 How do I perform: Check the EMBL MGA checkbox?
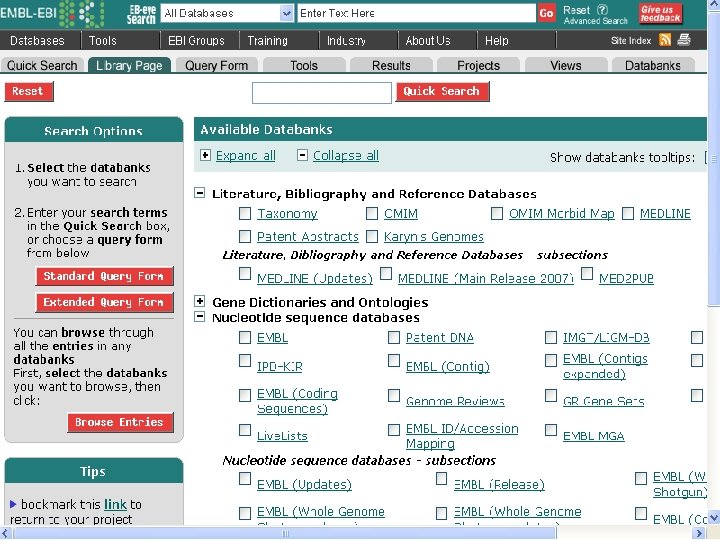[x=551, y=430]
